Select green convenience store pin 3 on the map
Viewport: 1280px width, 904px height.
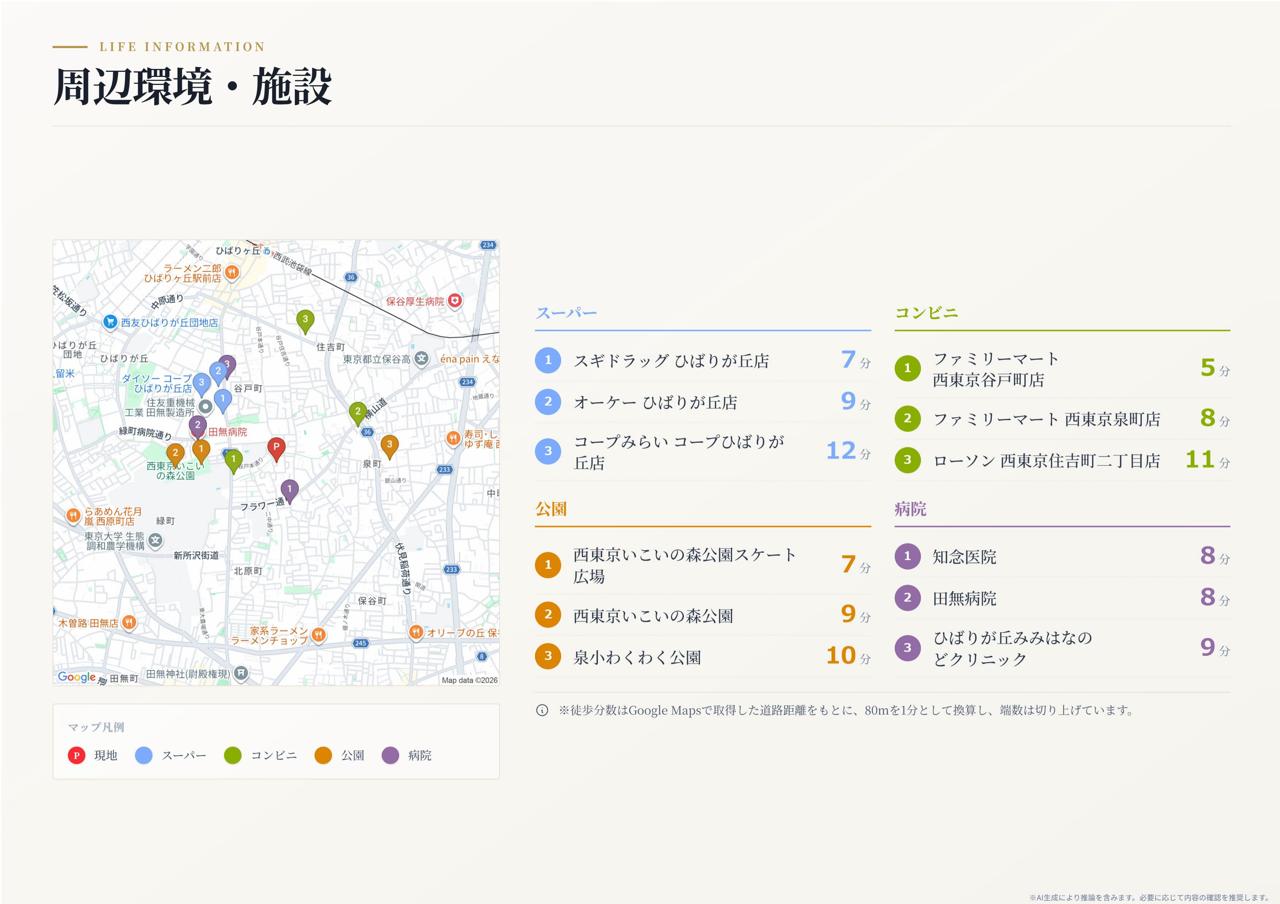tap(305, 320)
